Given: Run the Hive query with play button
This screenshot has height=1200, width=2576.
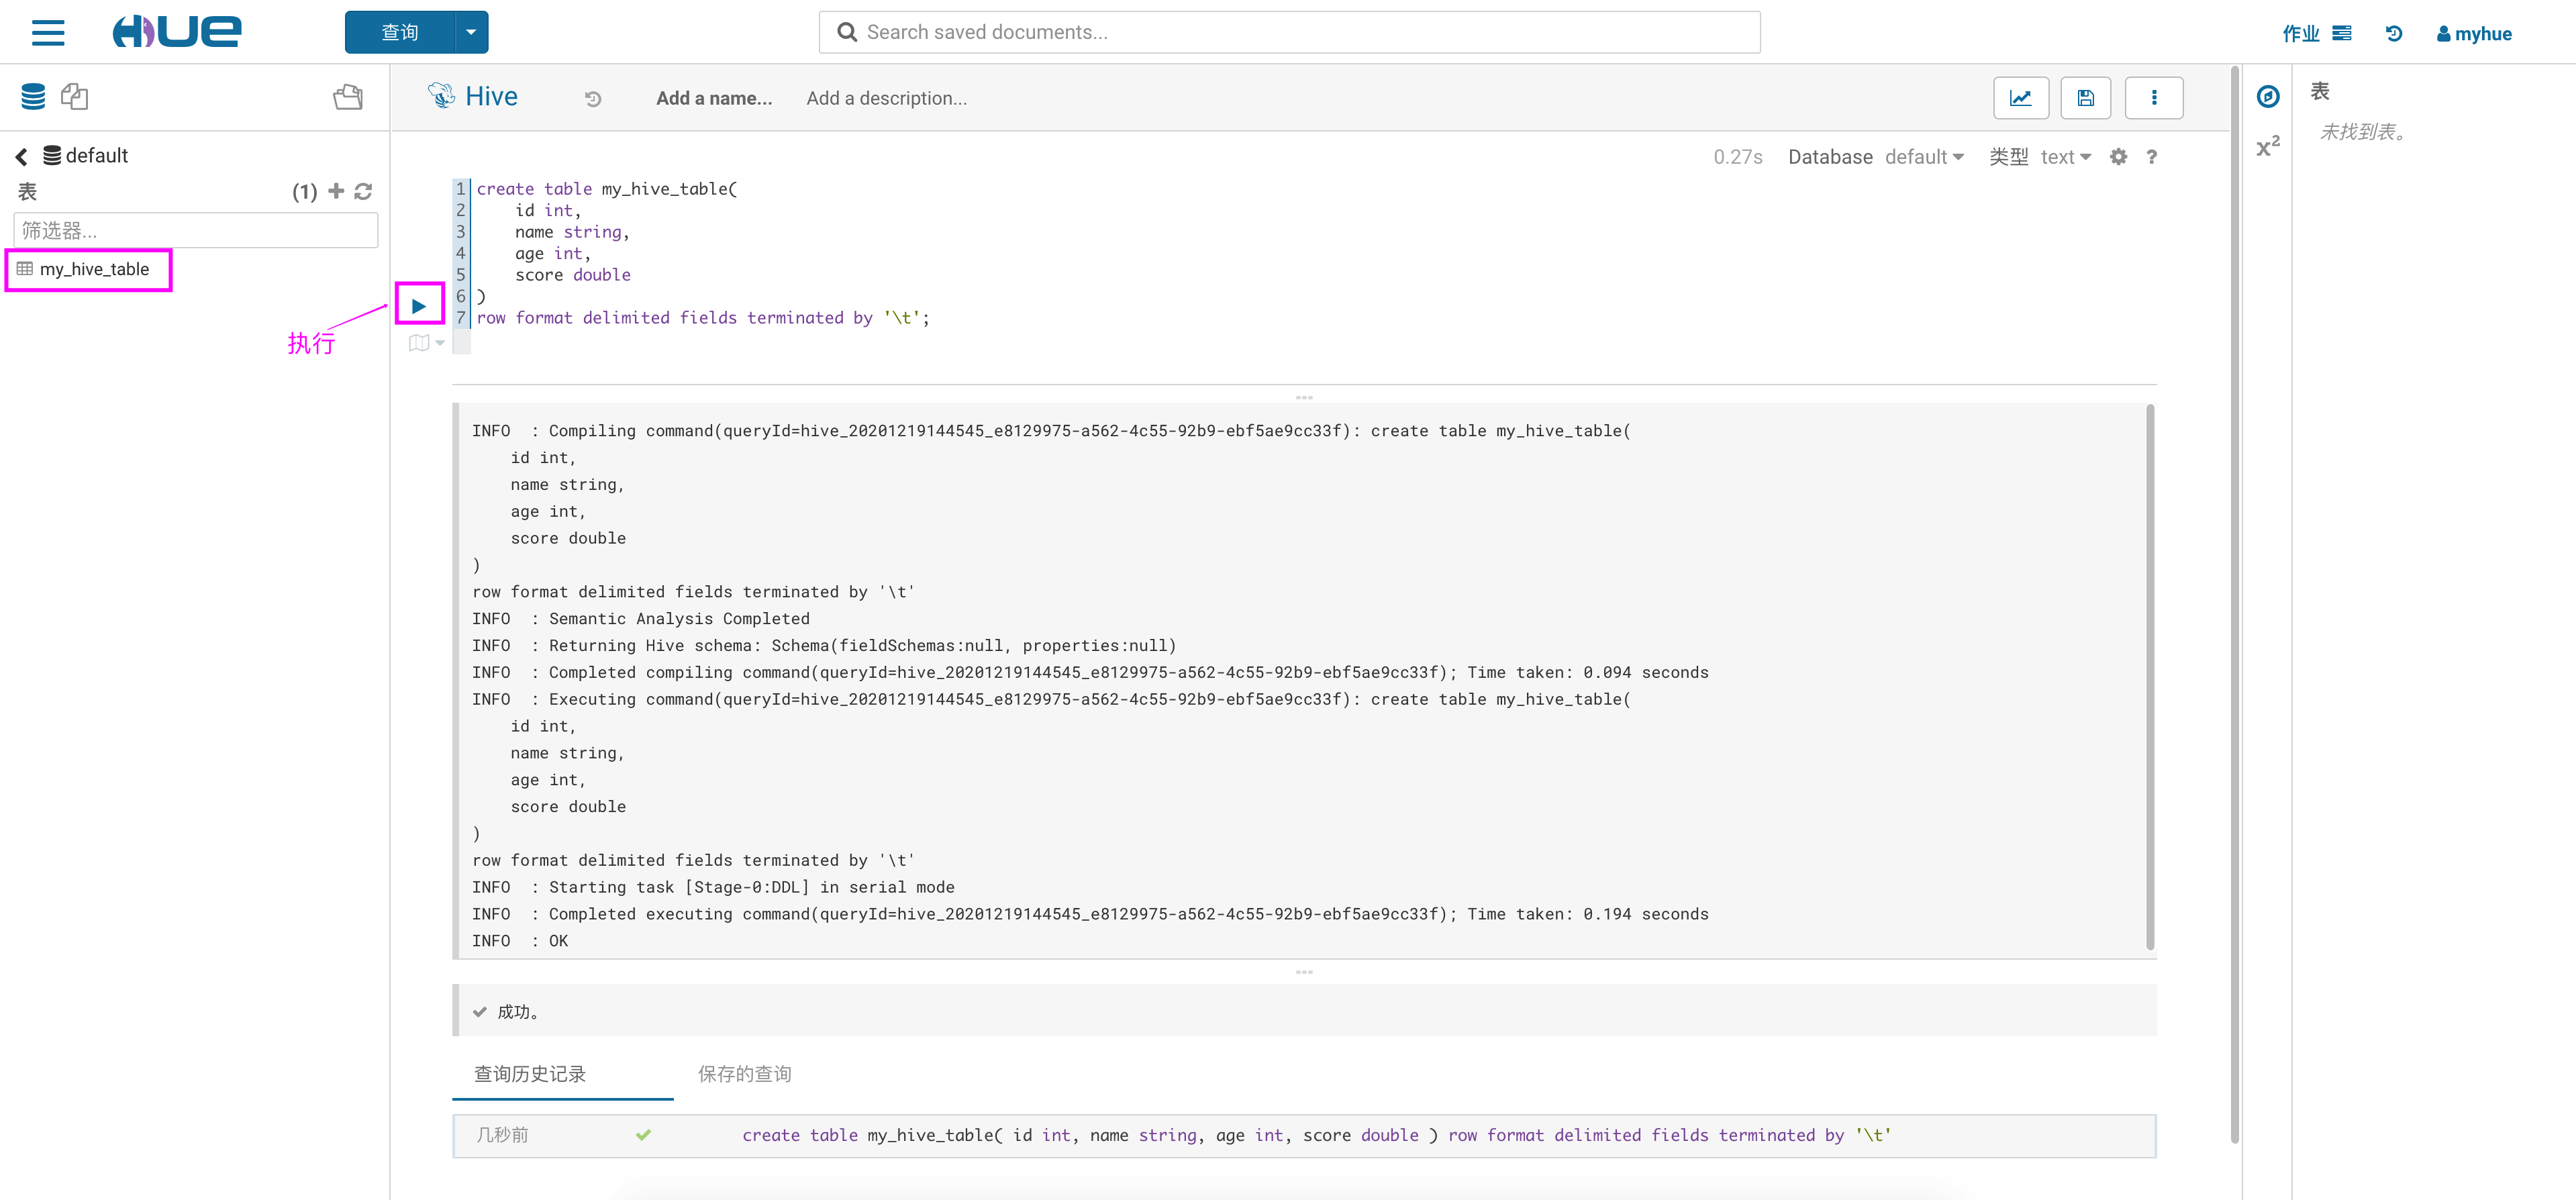Looking at the screenshot, I should [419, 305].
